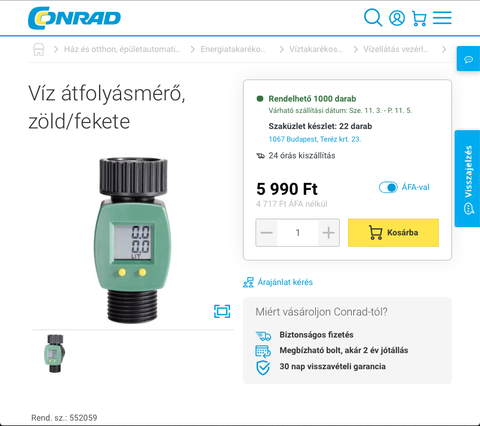
Task: Enlarge product image with fullscreen icon
Action: tap(222, 311)
